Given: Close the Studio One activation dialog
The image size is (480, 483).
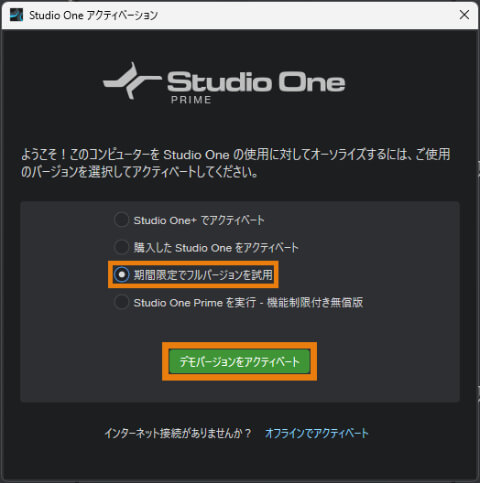Looking at the screenshot, I should tap(464, 15).
